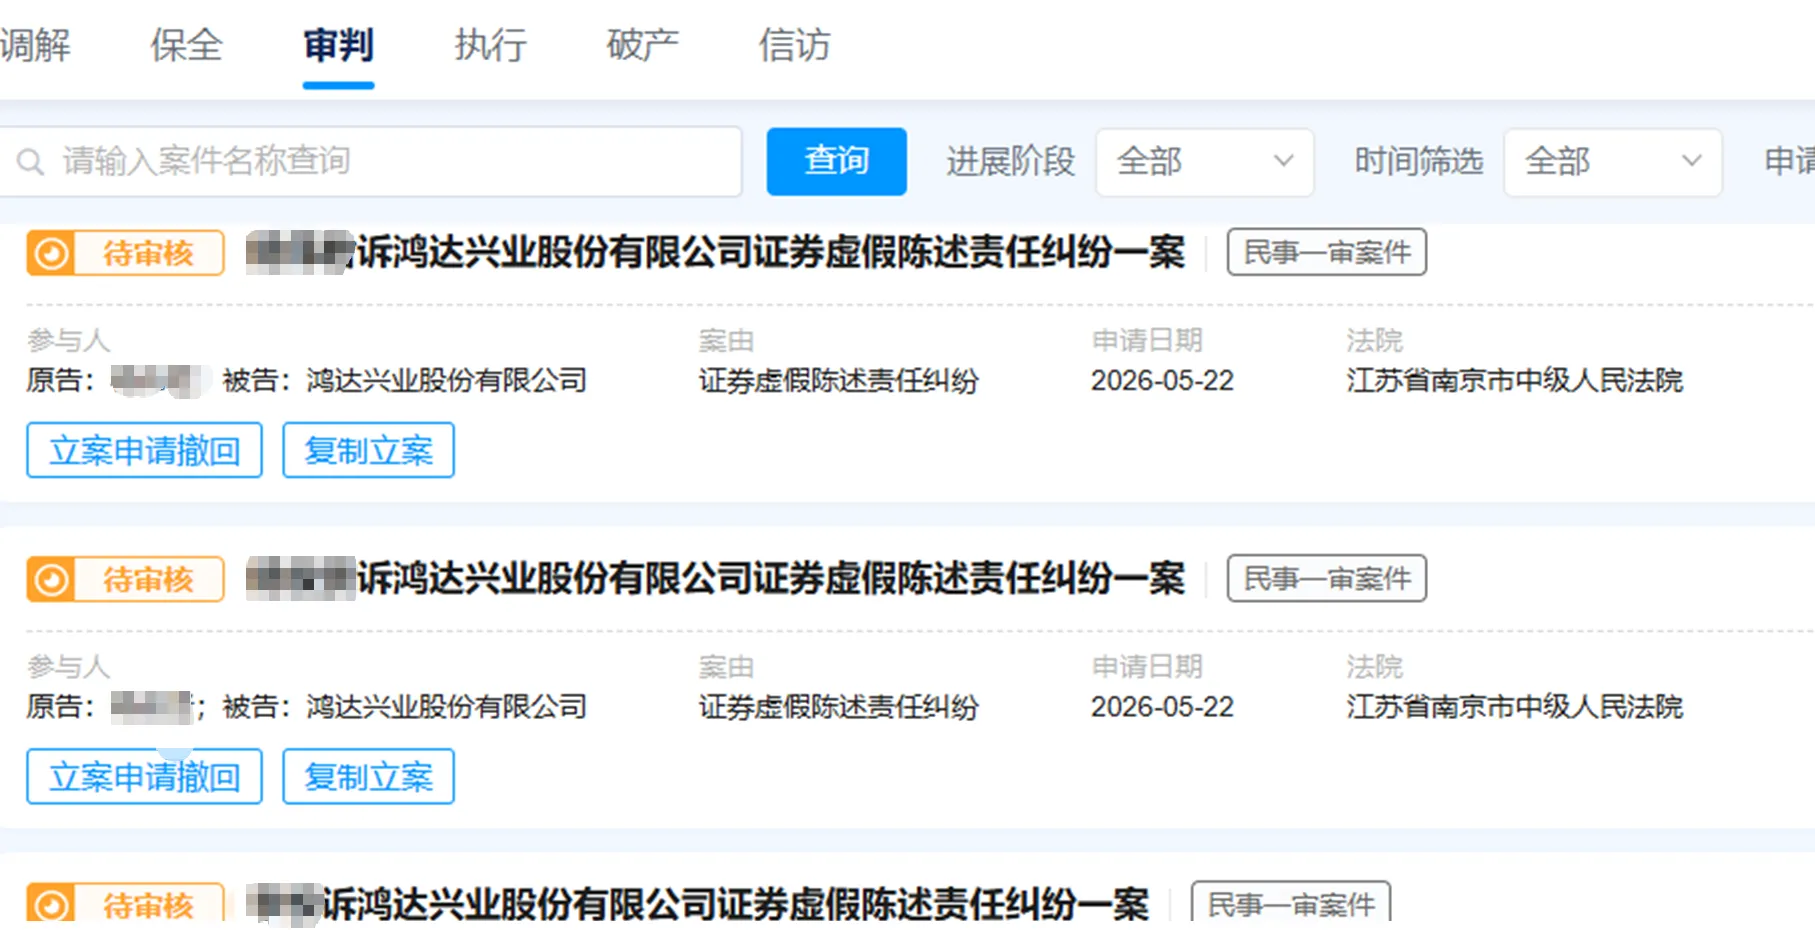Click the case name search field
The image size is (1815, 930).
point(370,161)
